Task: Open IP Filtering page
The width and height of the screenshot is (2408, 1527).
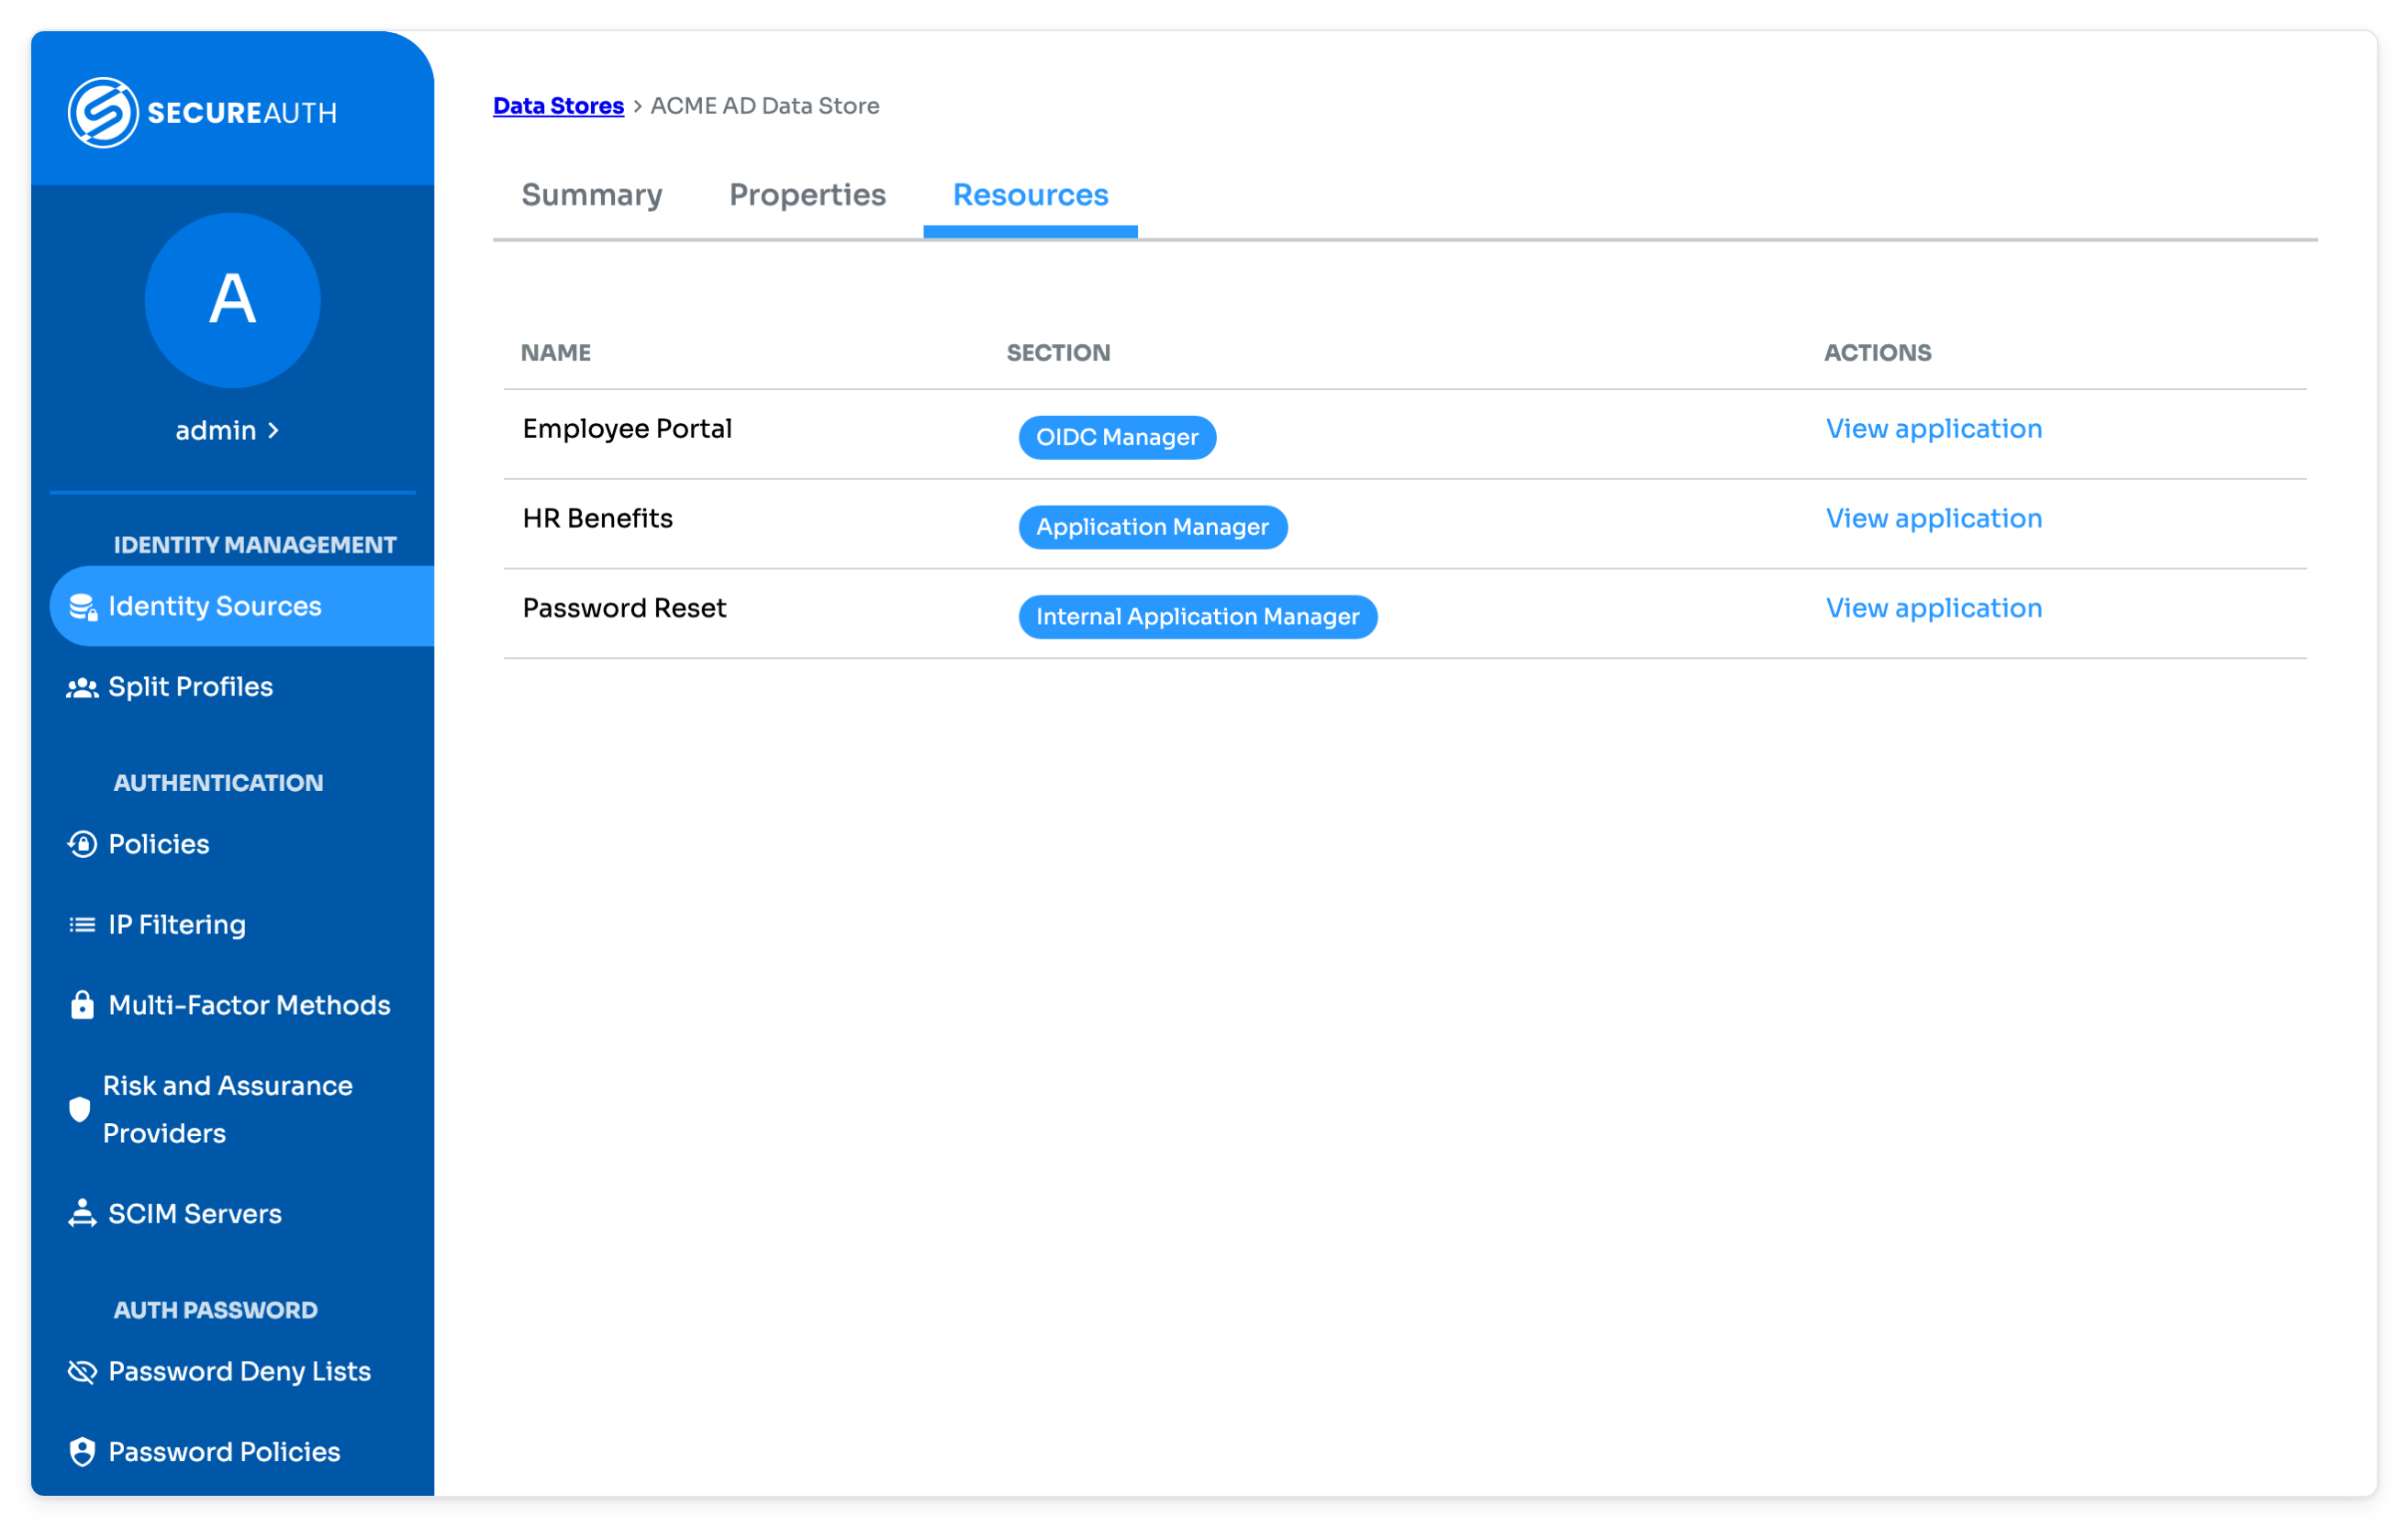Action: [x=177, y=925]
